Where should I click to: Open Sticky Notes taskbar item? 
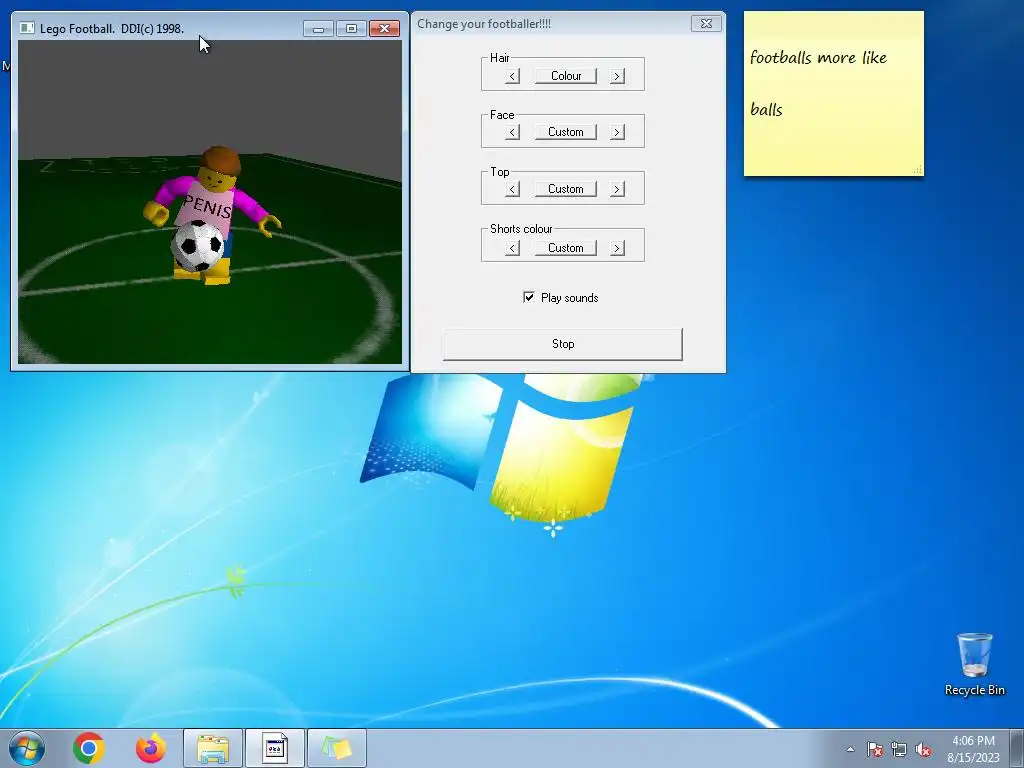pos(337,748)
